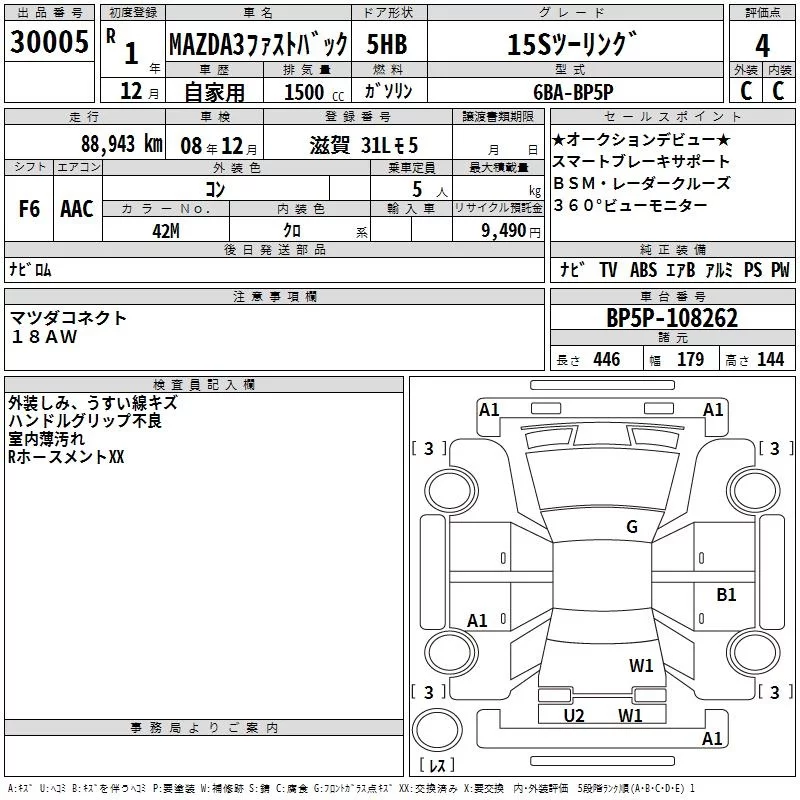Select the displacement value 1500 cc

pyautogui.click(x=314, y=92)
